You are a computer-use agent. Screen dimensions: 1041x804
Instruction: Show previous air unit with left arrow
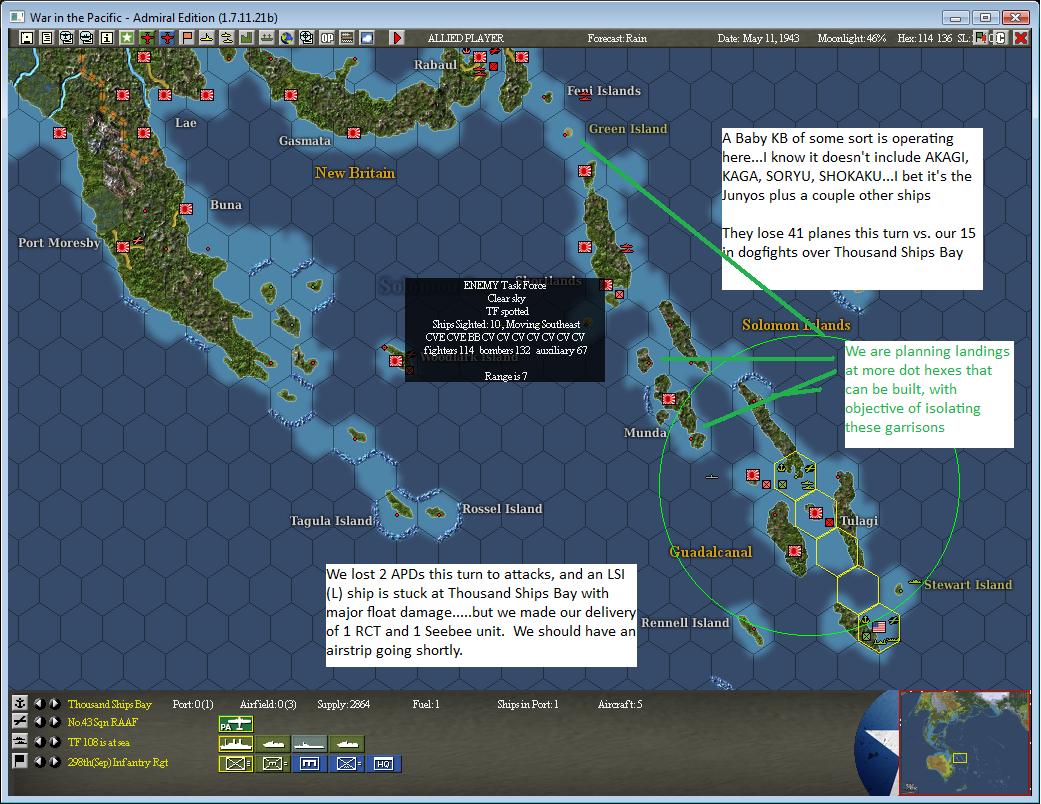pos(40,722)
